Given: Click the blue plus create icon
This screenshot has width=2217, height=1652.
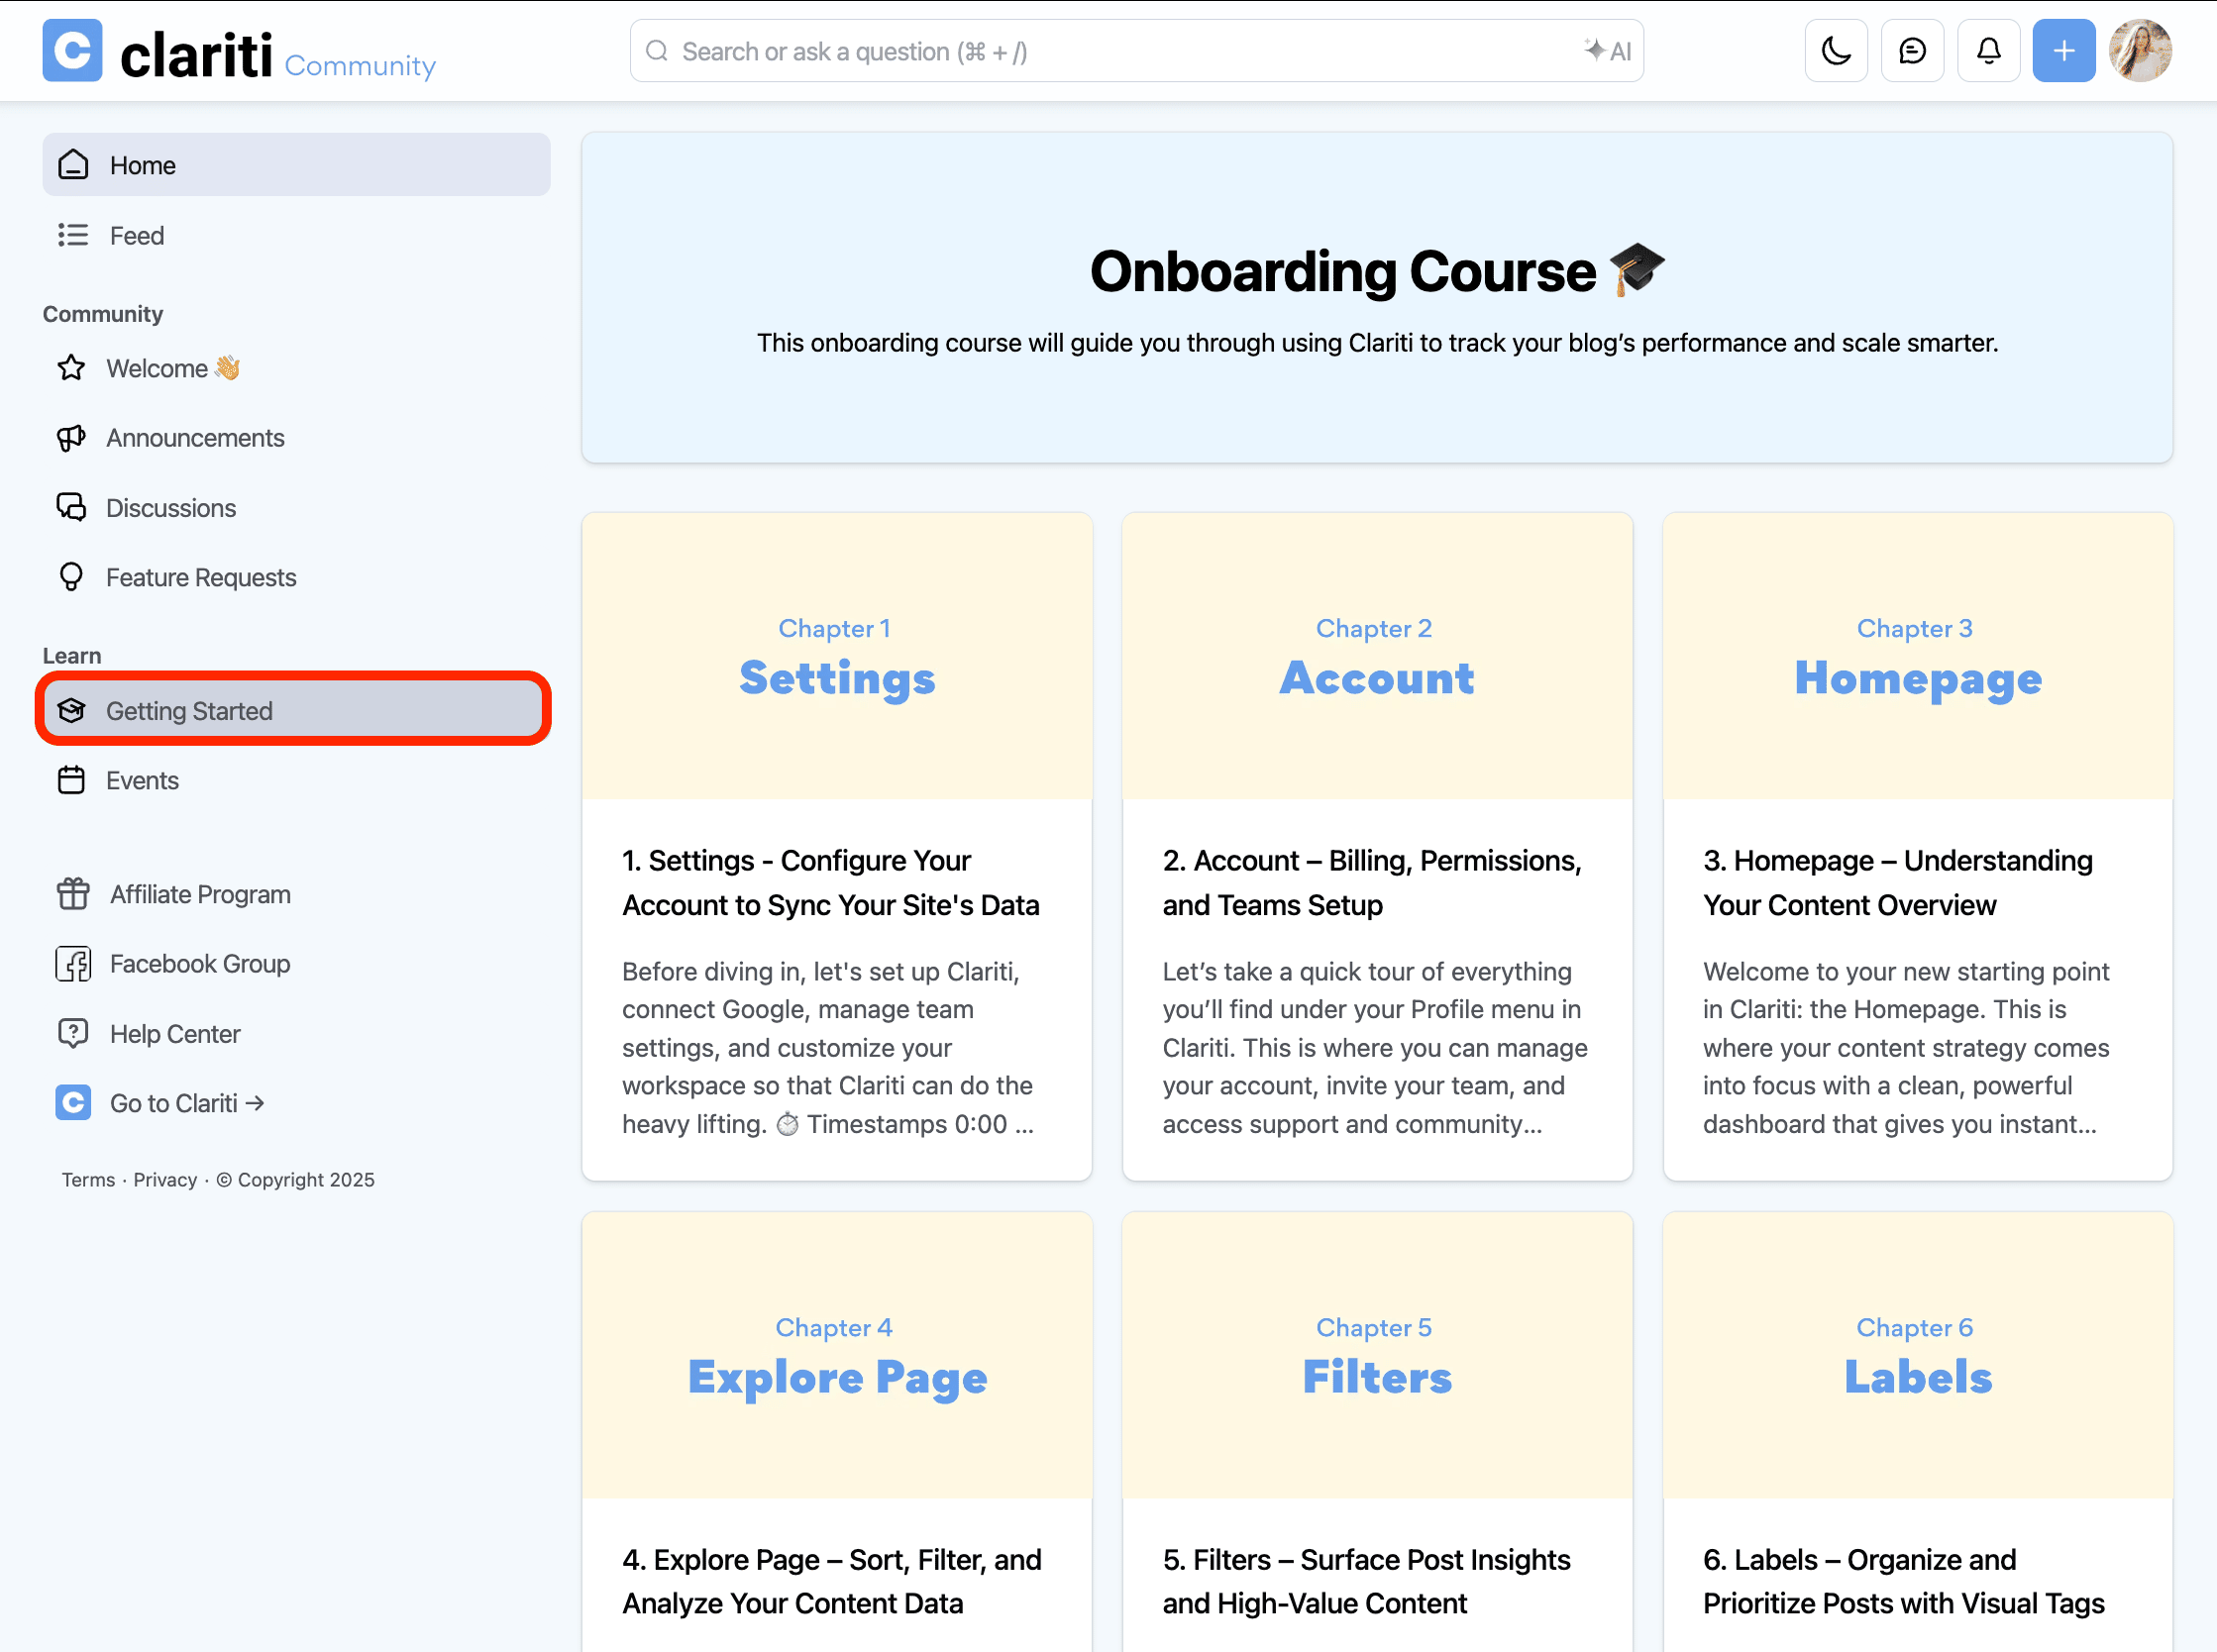Looking at the screenshot, I should click(x=2063, y=50).
